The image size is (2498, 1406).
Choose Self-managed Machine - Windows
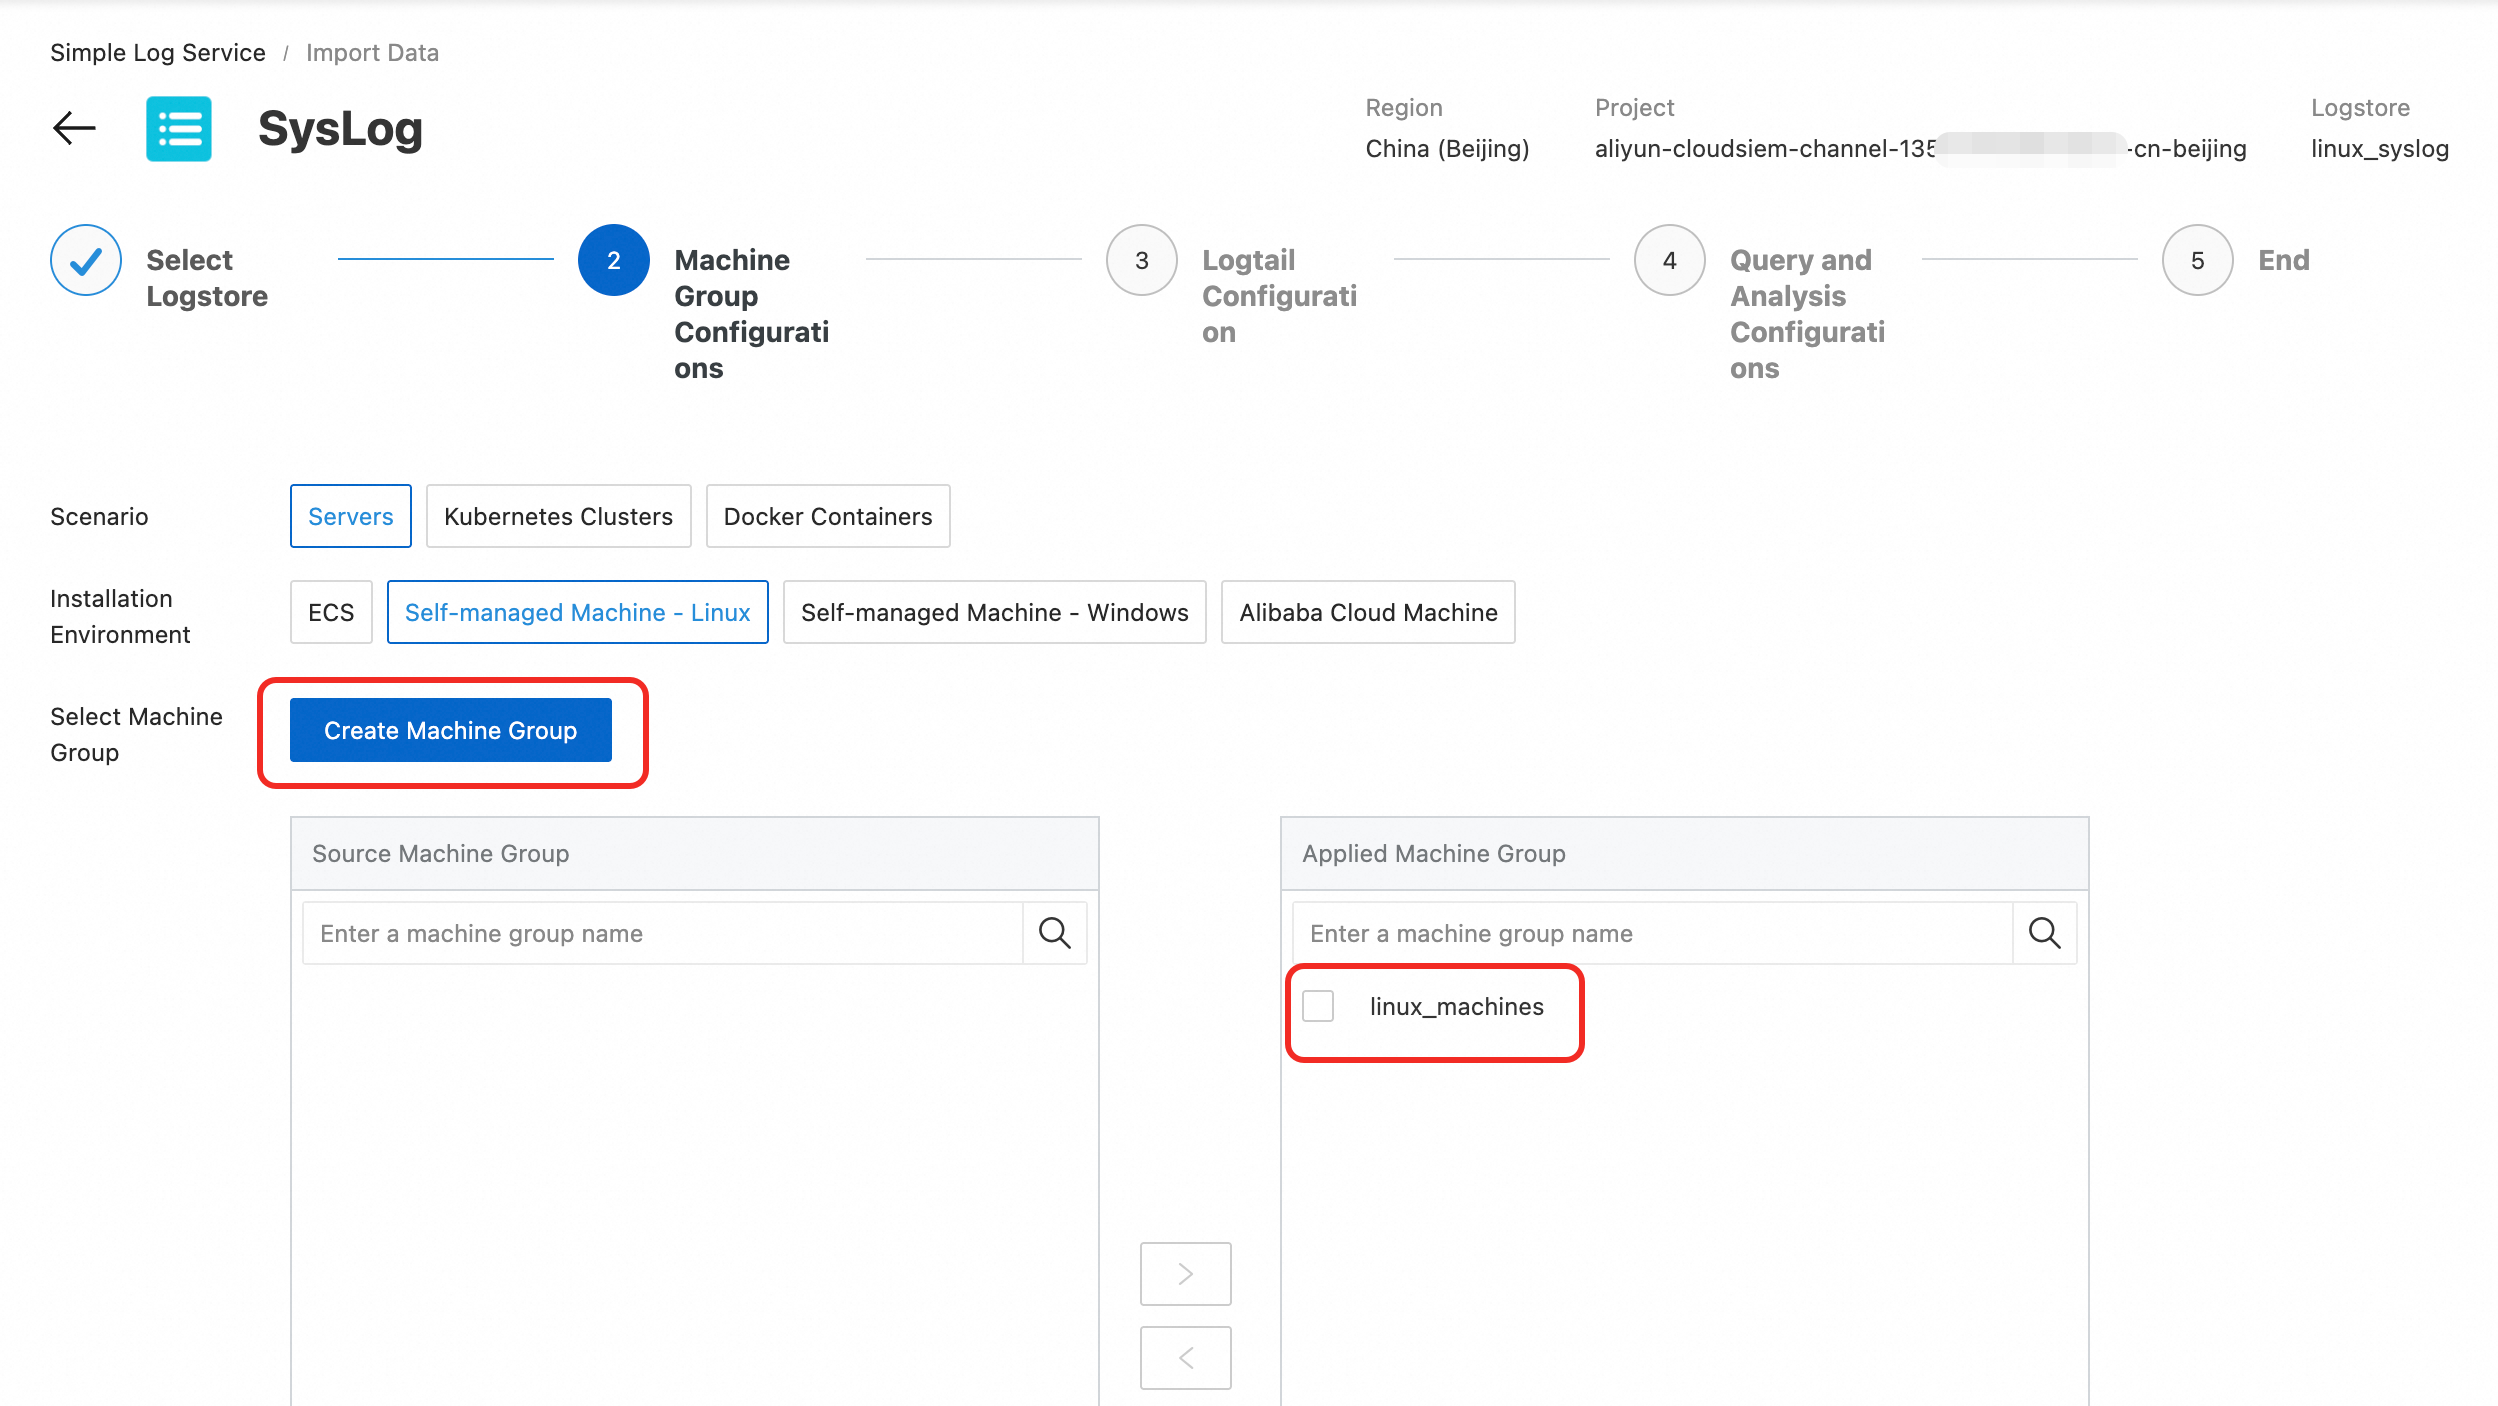995,612
